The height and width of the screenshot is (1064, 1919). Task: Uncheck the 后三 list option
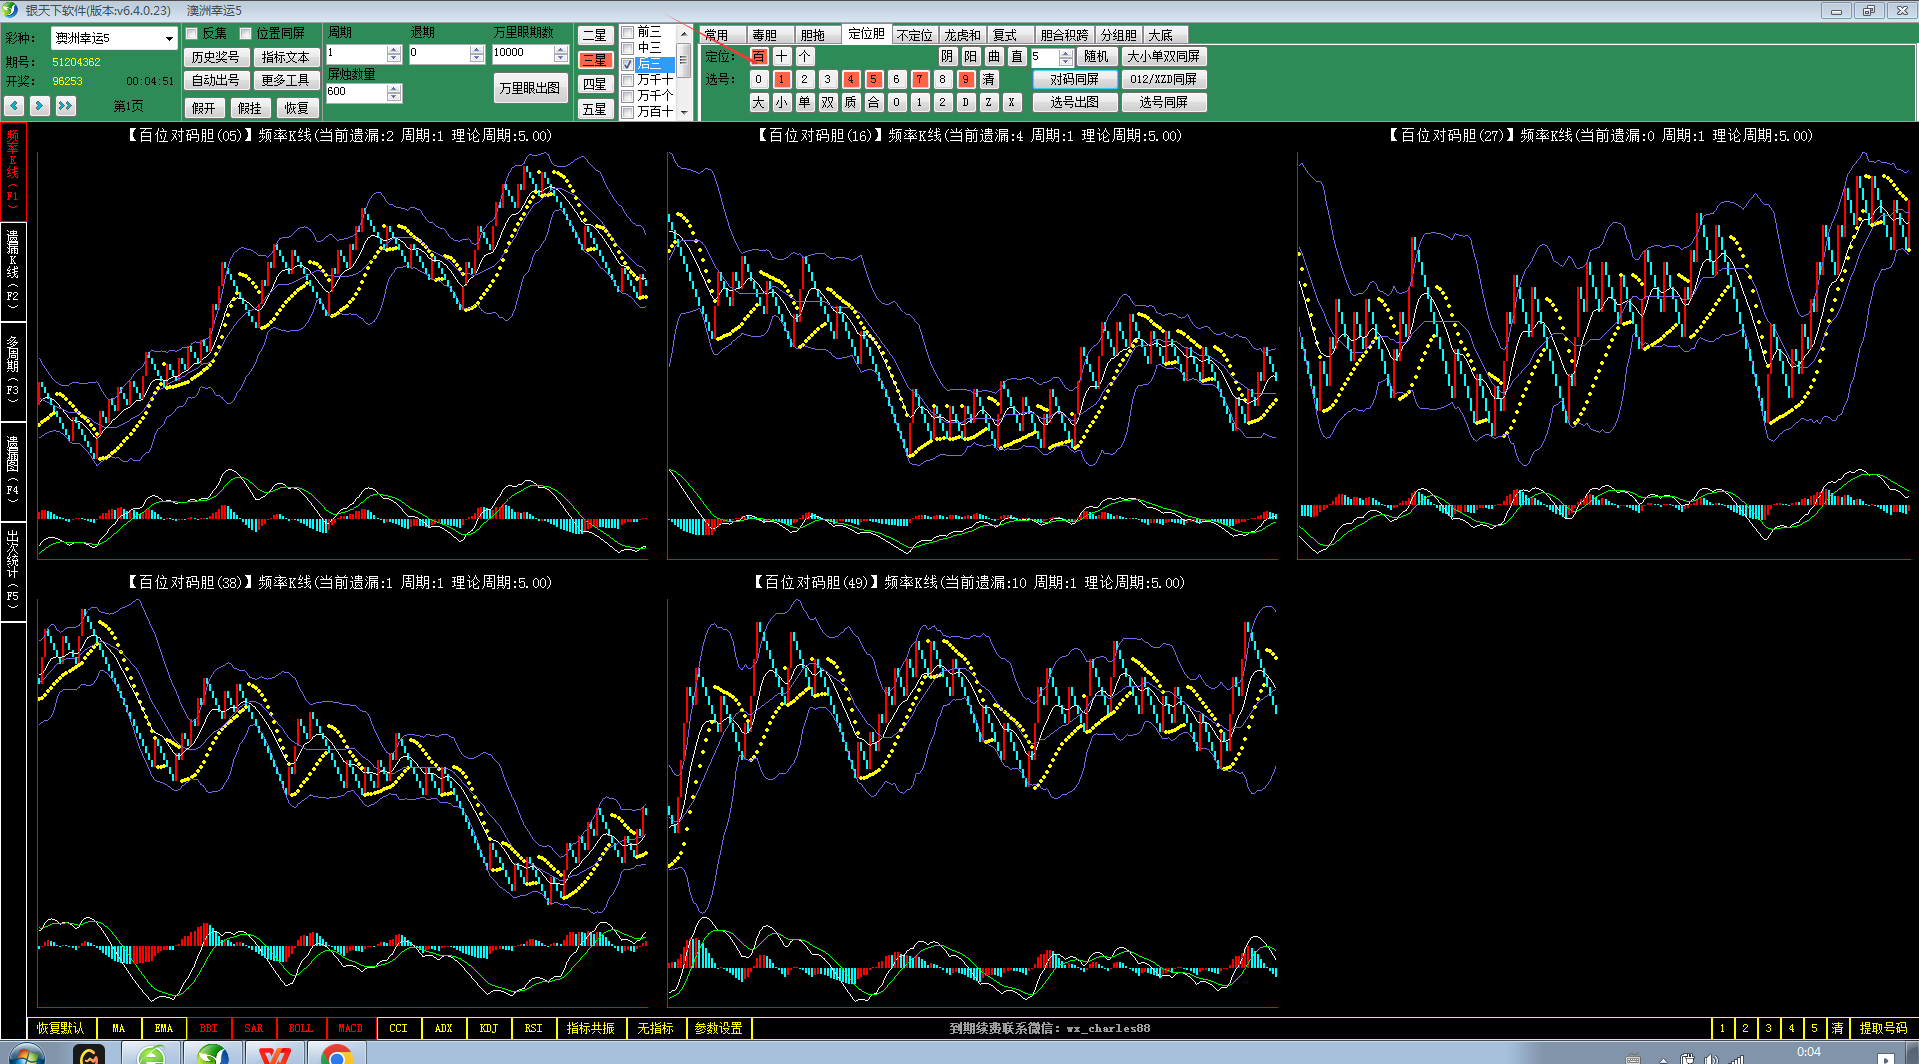point(628,64)
